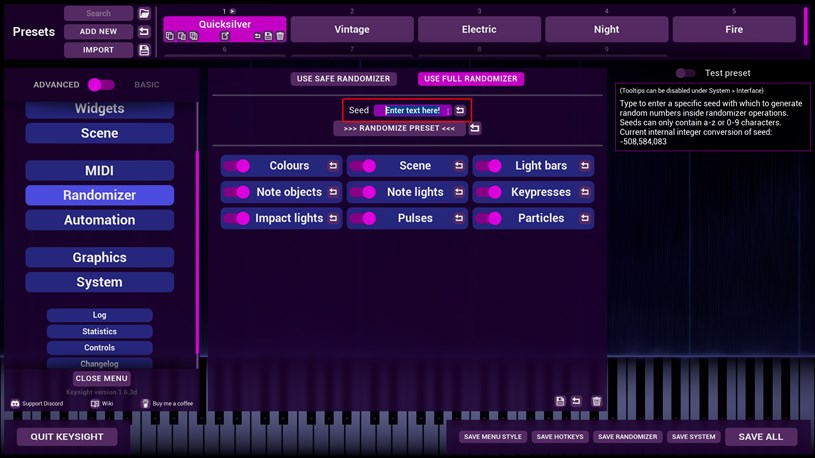815x458 pixels.
Task: Open the Log page
Action: click(99, 315)
